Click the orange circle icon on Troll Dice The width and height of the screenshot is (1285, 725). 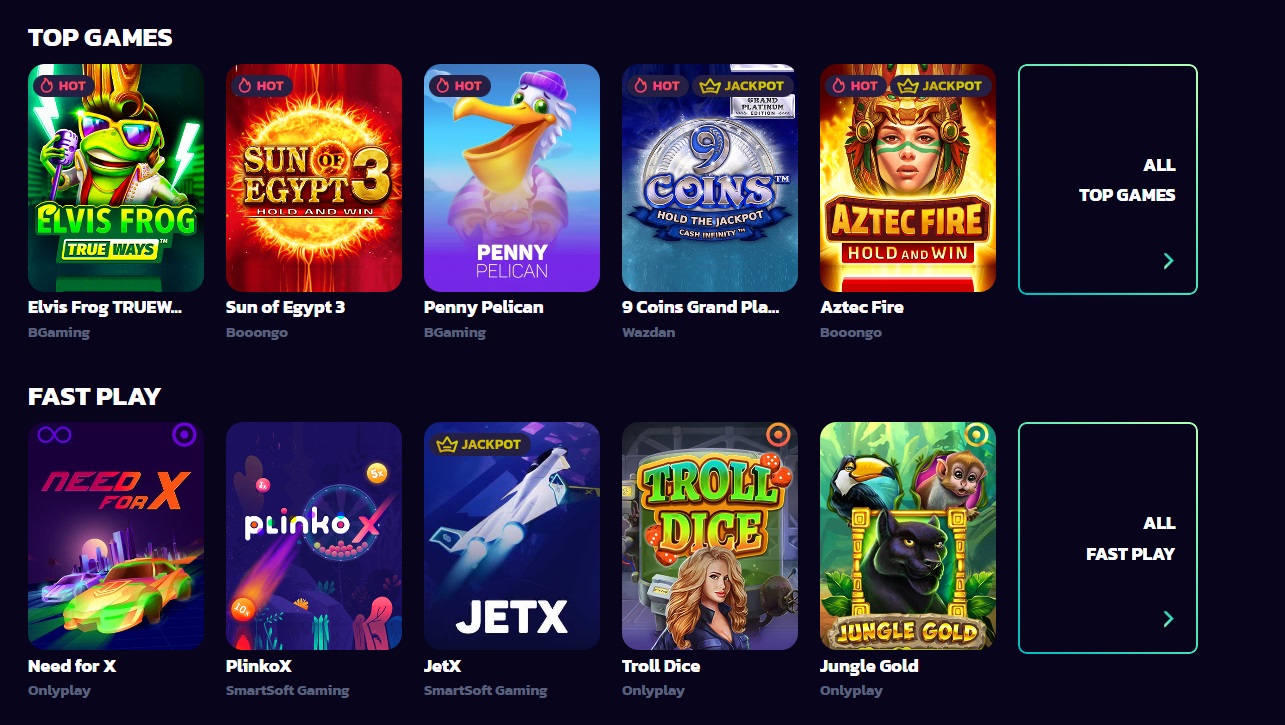[778, 435]
